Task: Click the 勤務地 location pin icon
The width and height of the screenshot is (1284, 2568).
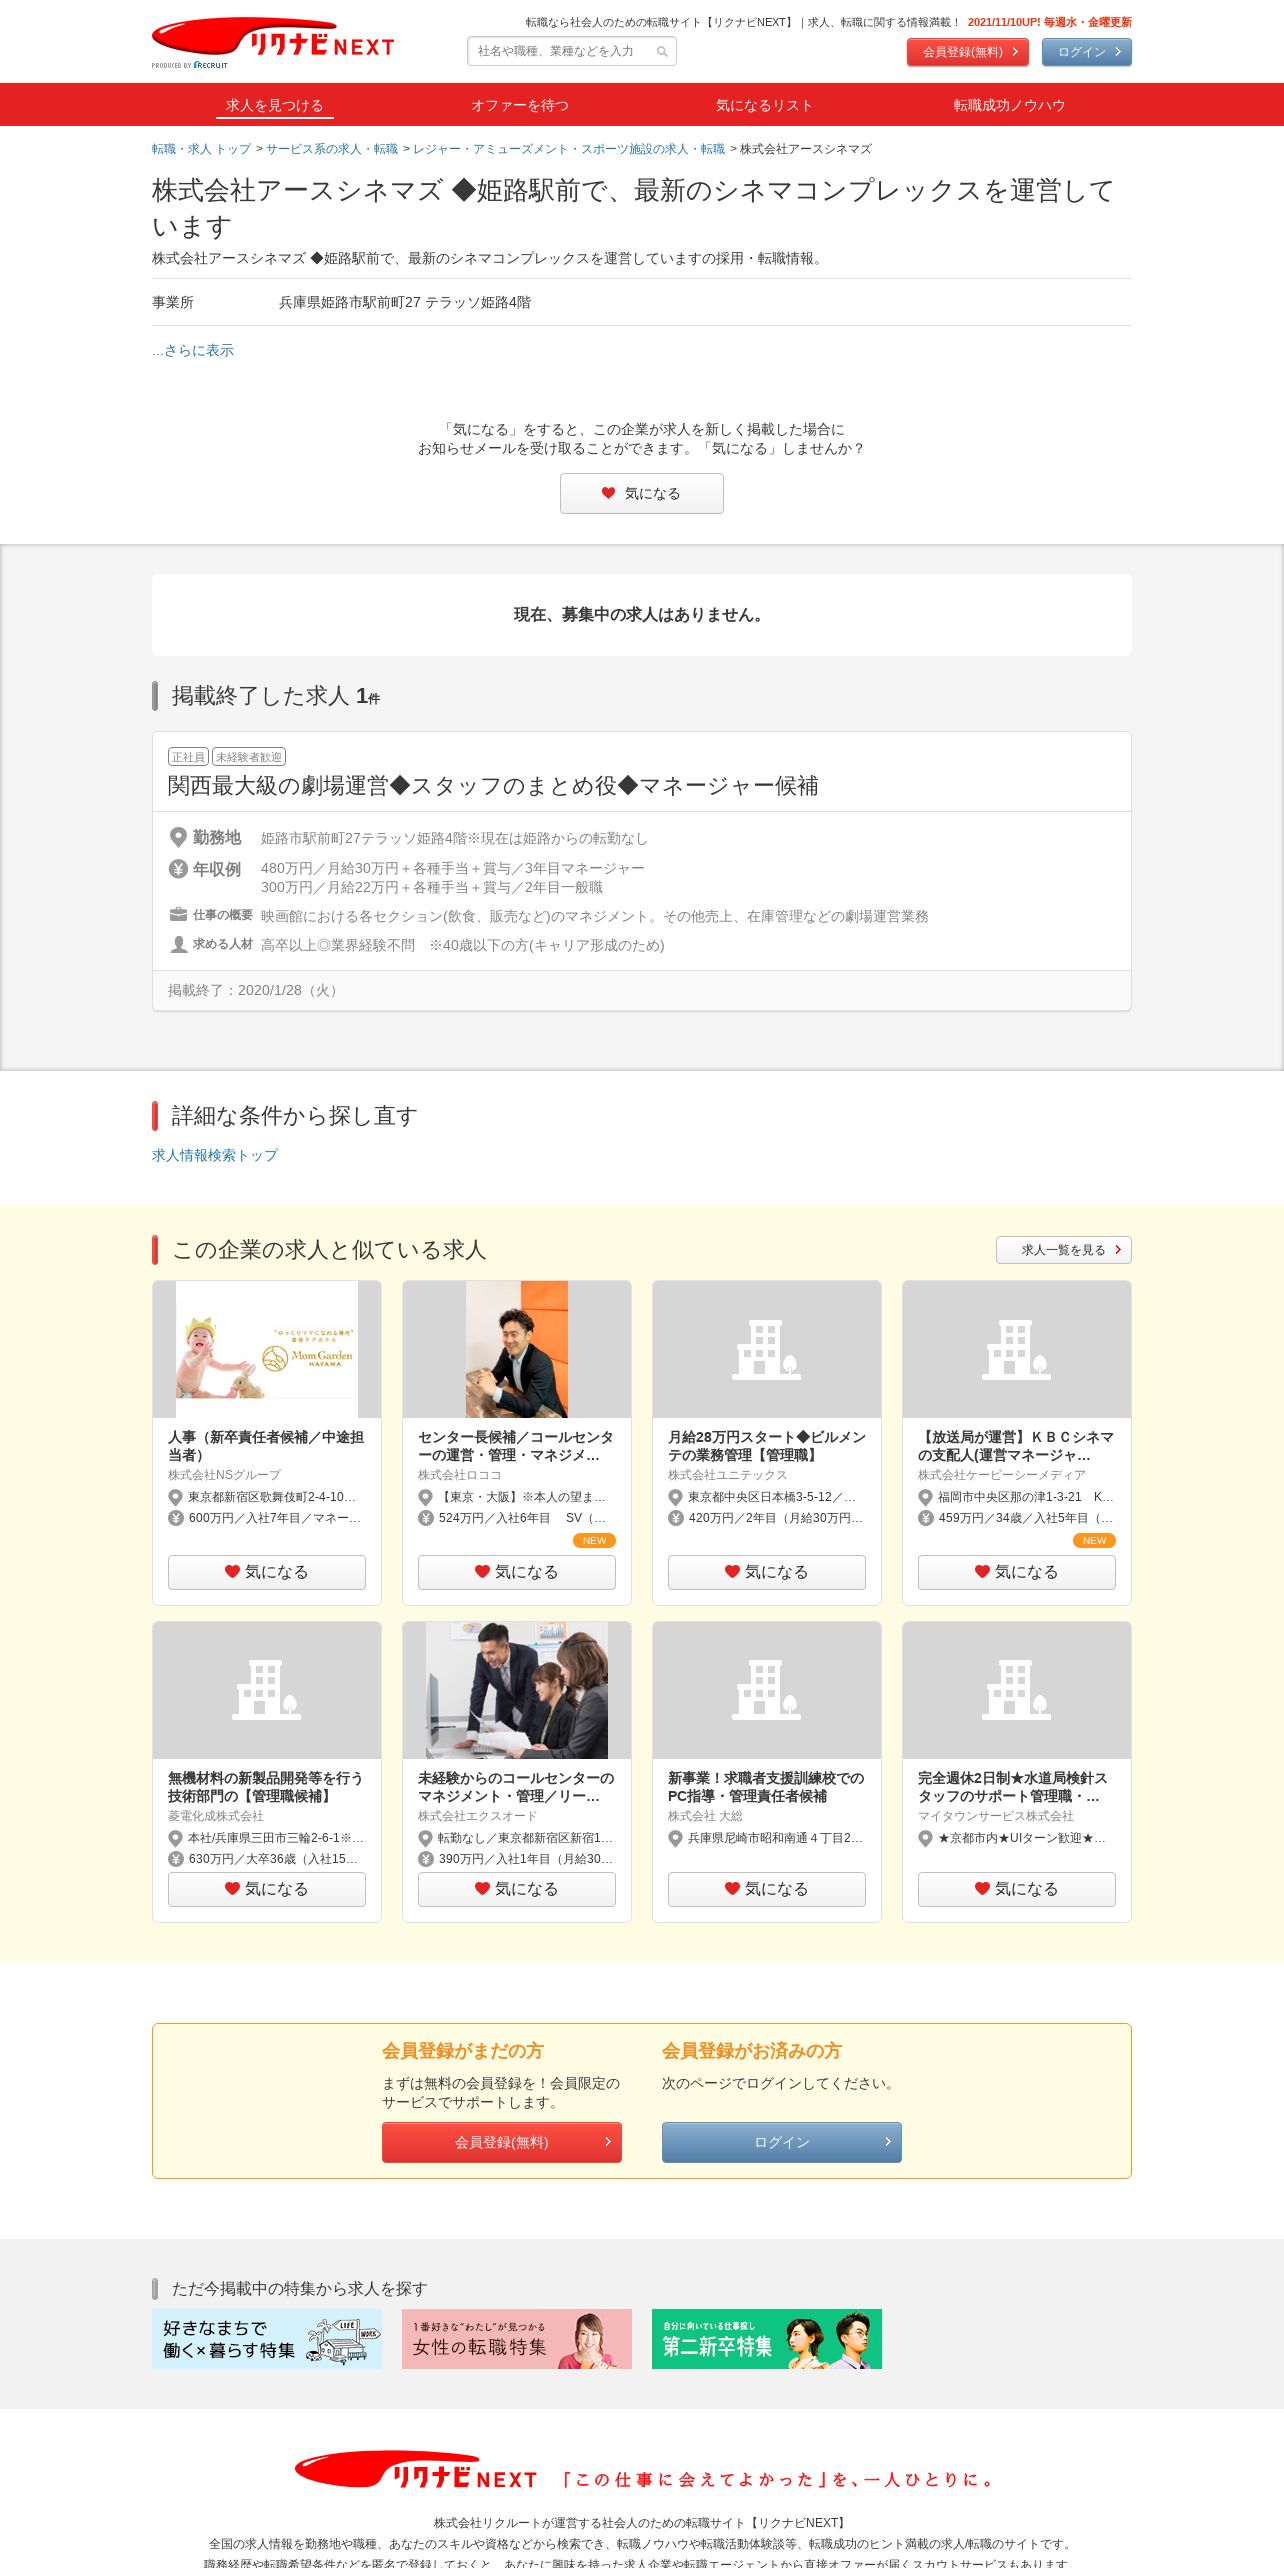Action: click(x=178, y=837)
